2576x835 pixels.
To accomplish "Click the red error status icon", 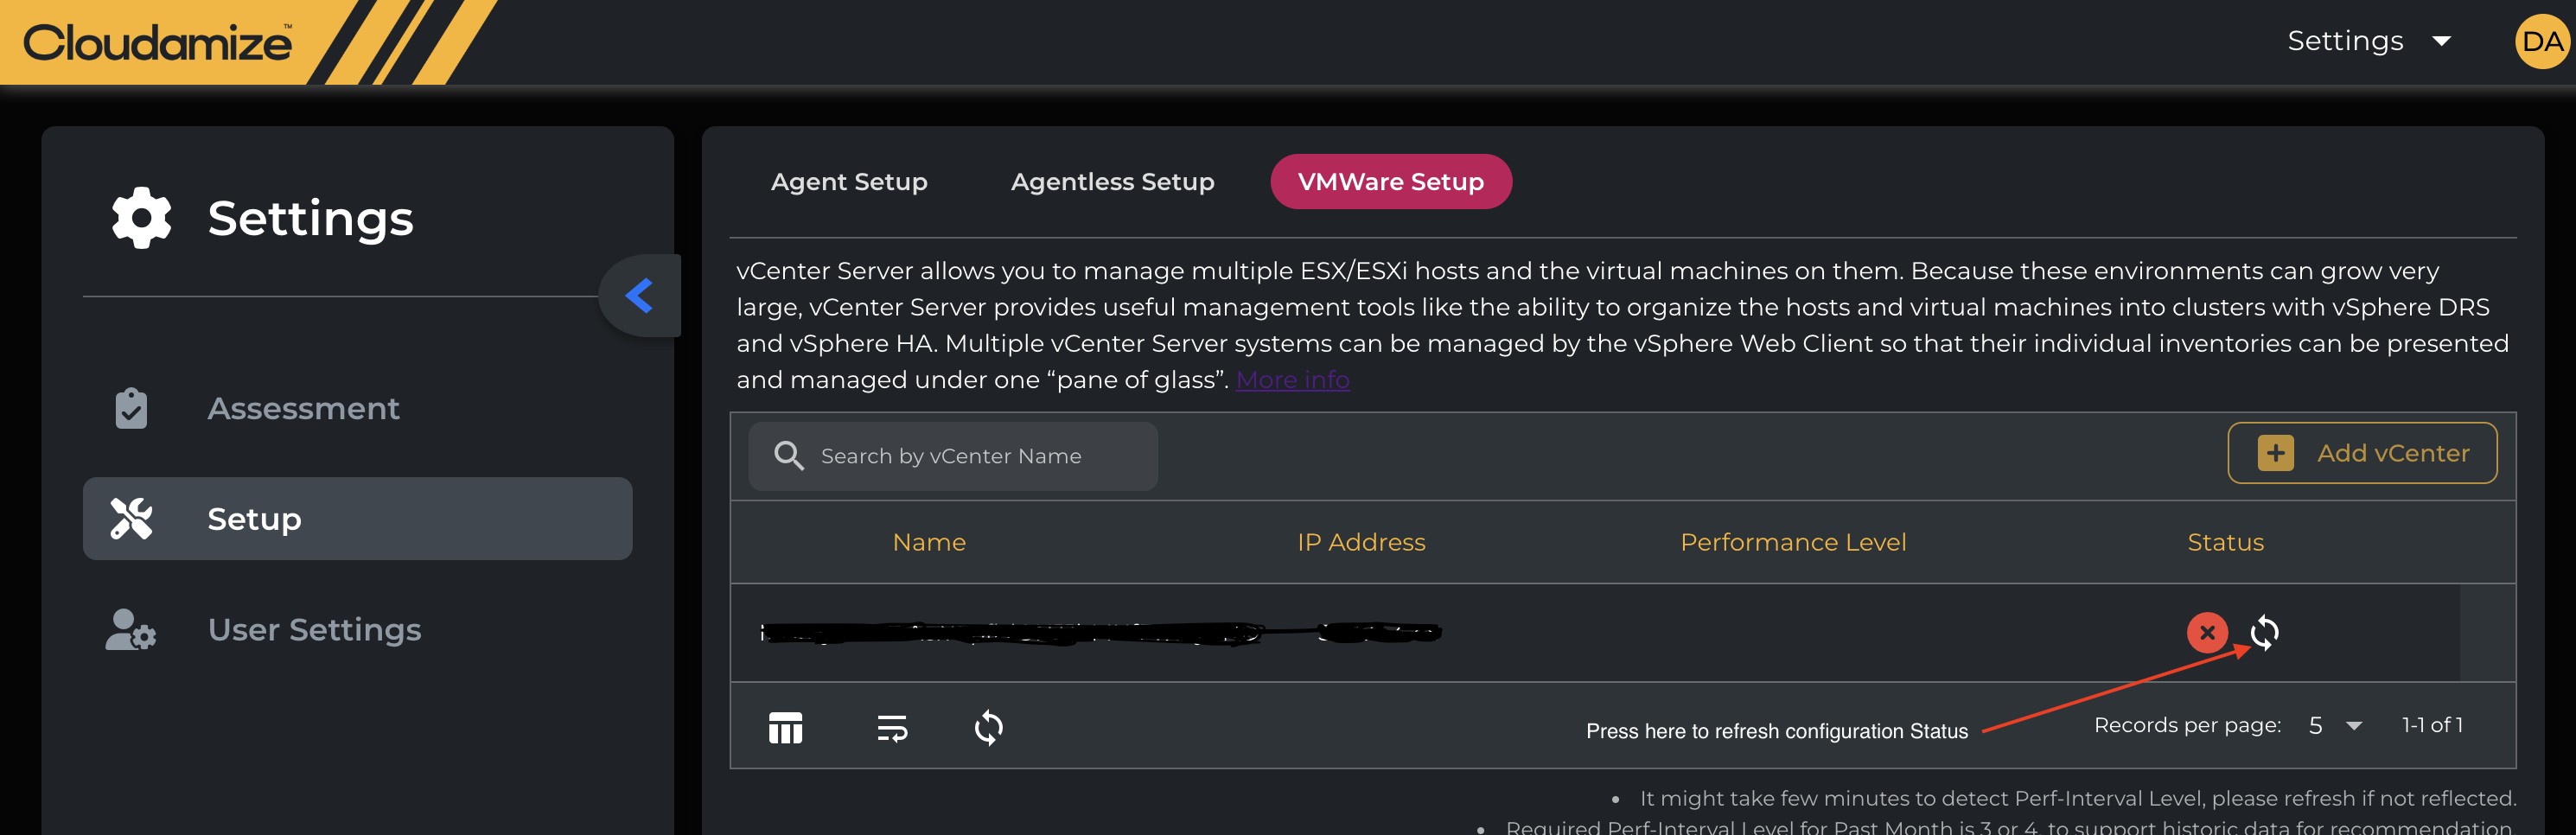I will coord(2207,632).
